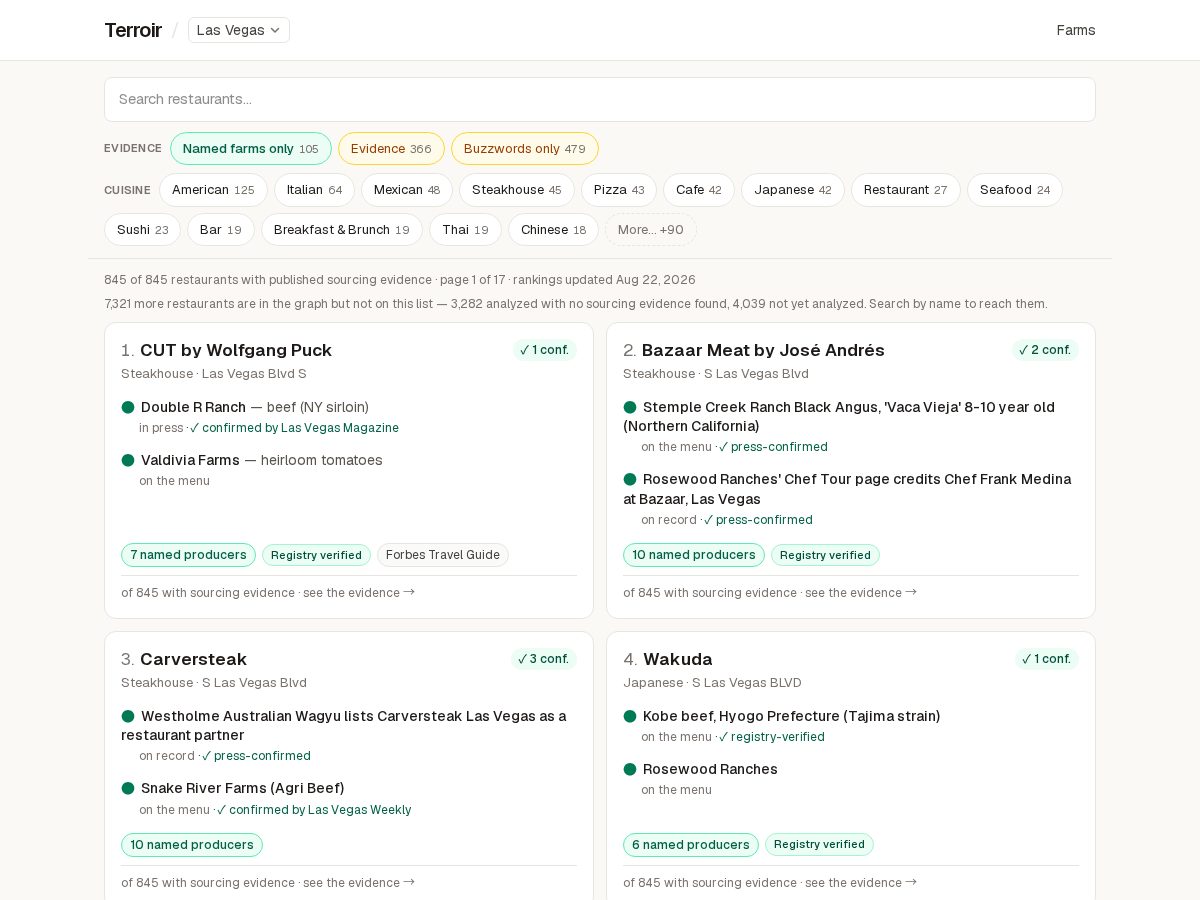Filter by Breakfast & Brunch

342,230
